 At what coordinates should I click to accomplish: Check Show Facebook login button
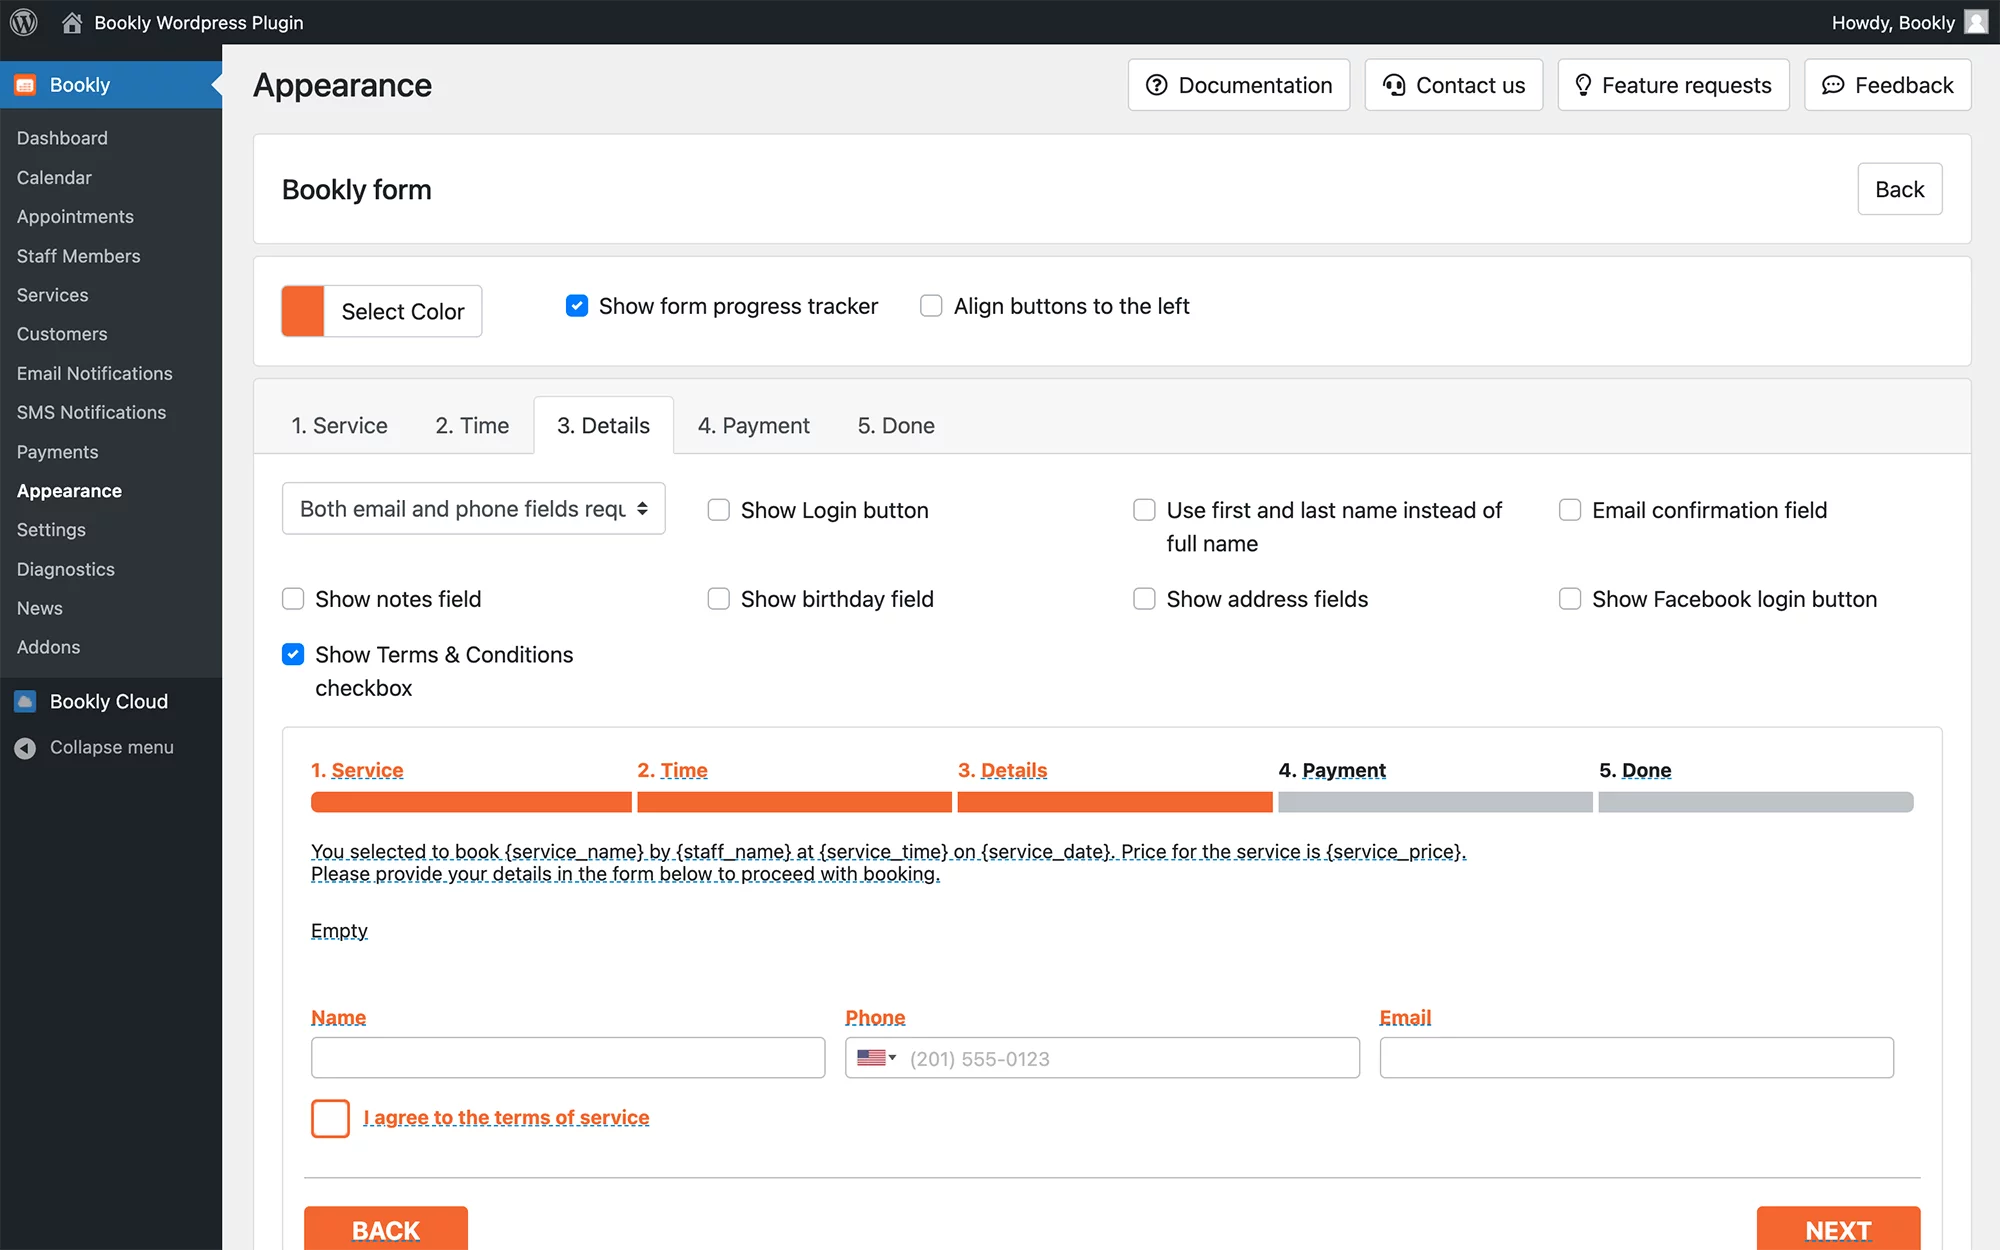pyautogui.click(x=1570, y=599)
